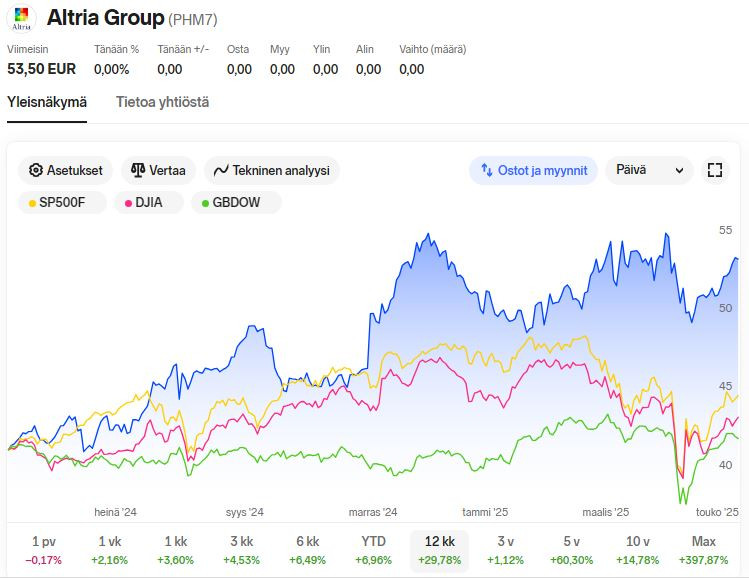Image resolution: width=749 pixels, height=578 pixels.
Task: Click the Ylin column label
Action: 321,49
